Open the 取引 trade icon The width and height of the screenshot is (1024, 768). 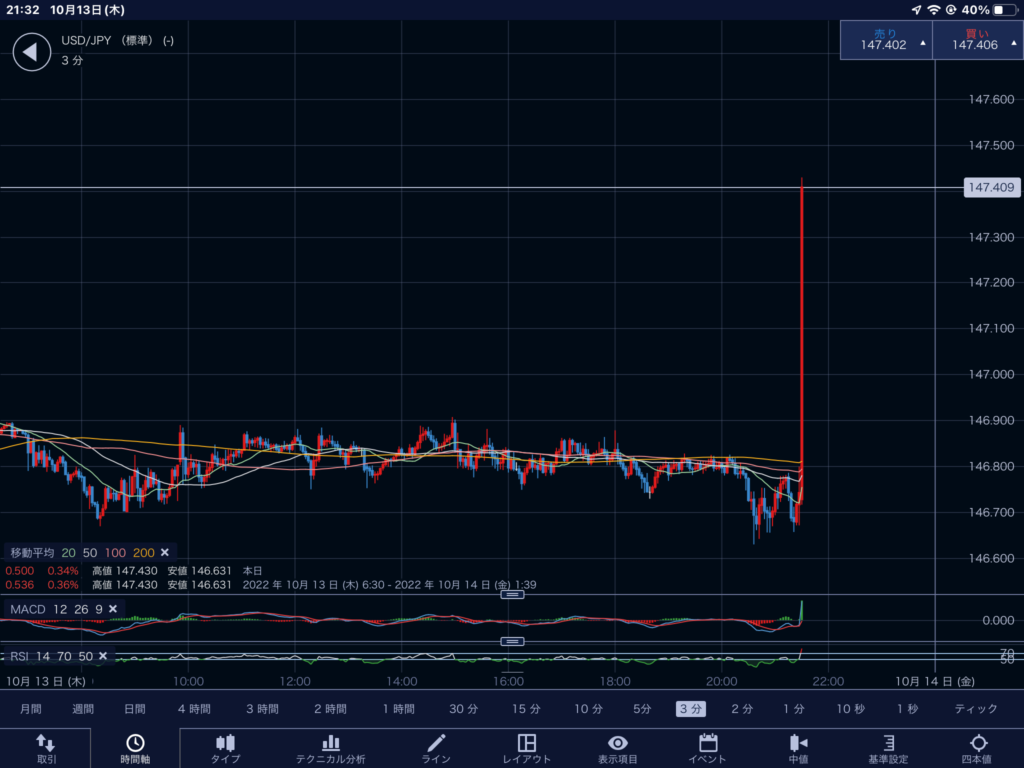point(46,743)
